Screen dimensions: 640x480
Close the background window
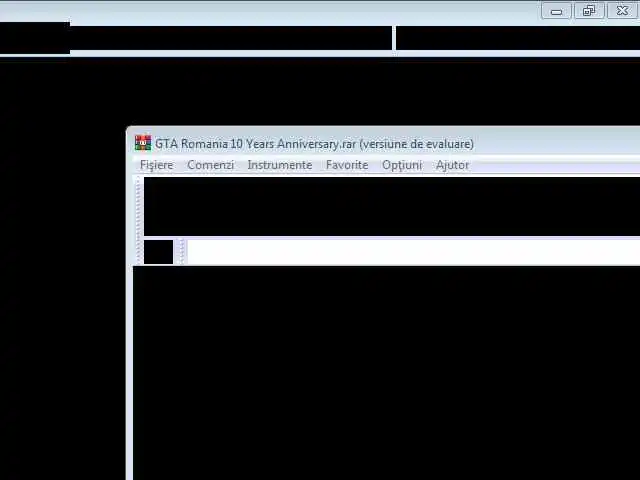pos(623,11)
